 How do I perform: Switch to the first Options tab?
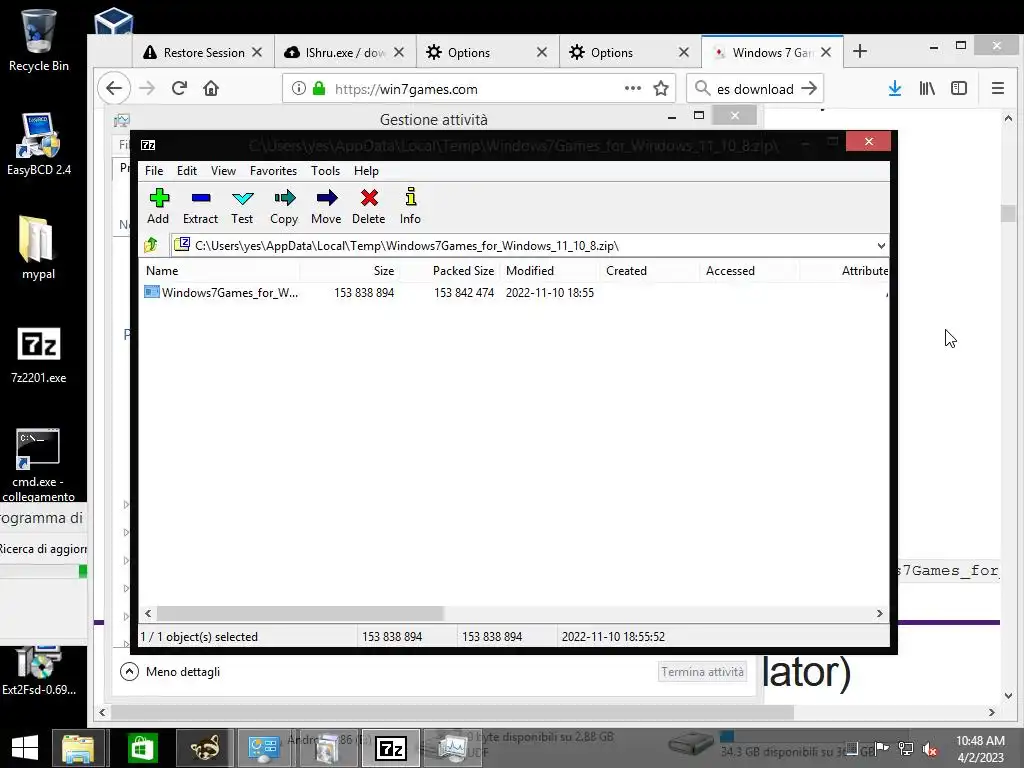coord(487,52)
